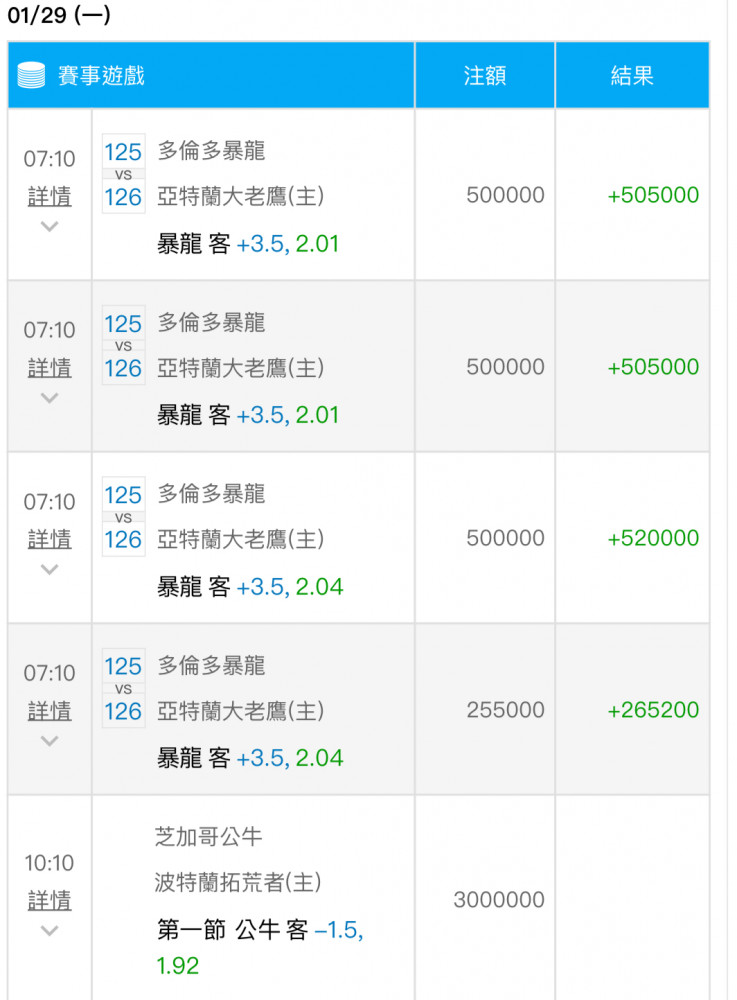The width and height of the screenshot is (737, 1000).
Task: Expand chevron under the 10:10 bet's 詳情
Action: point(49,930)
